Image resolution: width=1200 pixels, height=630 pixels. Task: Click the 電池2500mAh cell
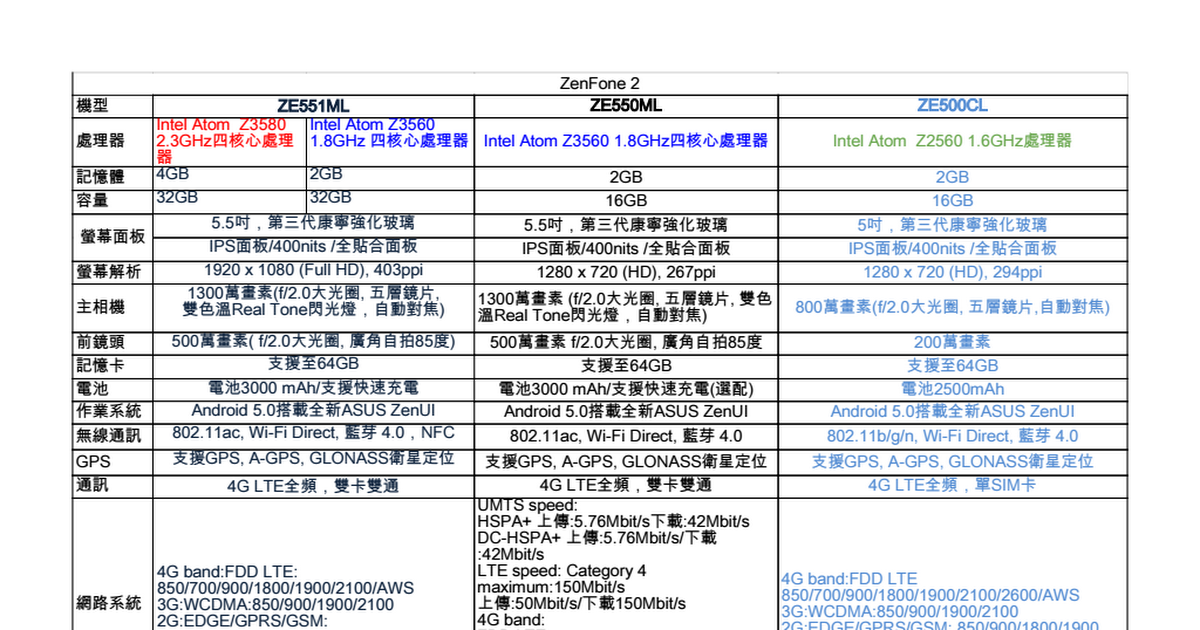tap(952, 389)
